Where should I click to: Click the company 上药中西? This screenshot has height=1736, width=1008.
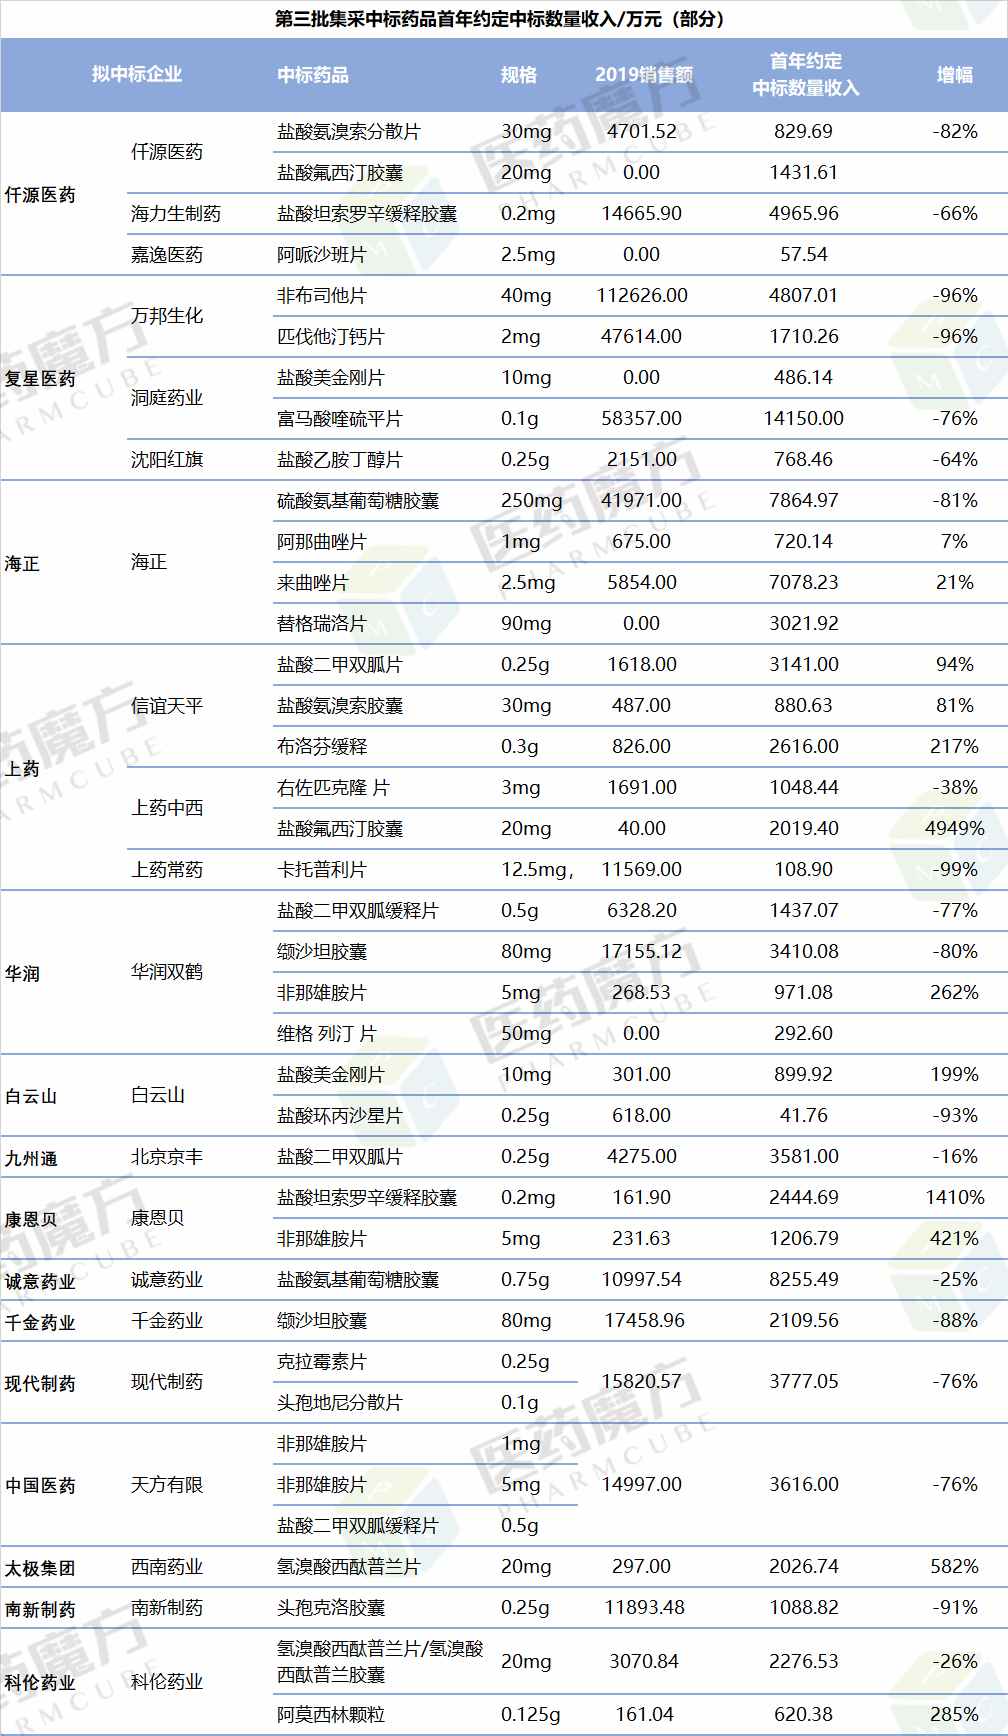click(167, 808)
